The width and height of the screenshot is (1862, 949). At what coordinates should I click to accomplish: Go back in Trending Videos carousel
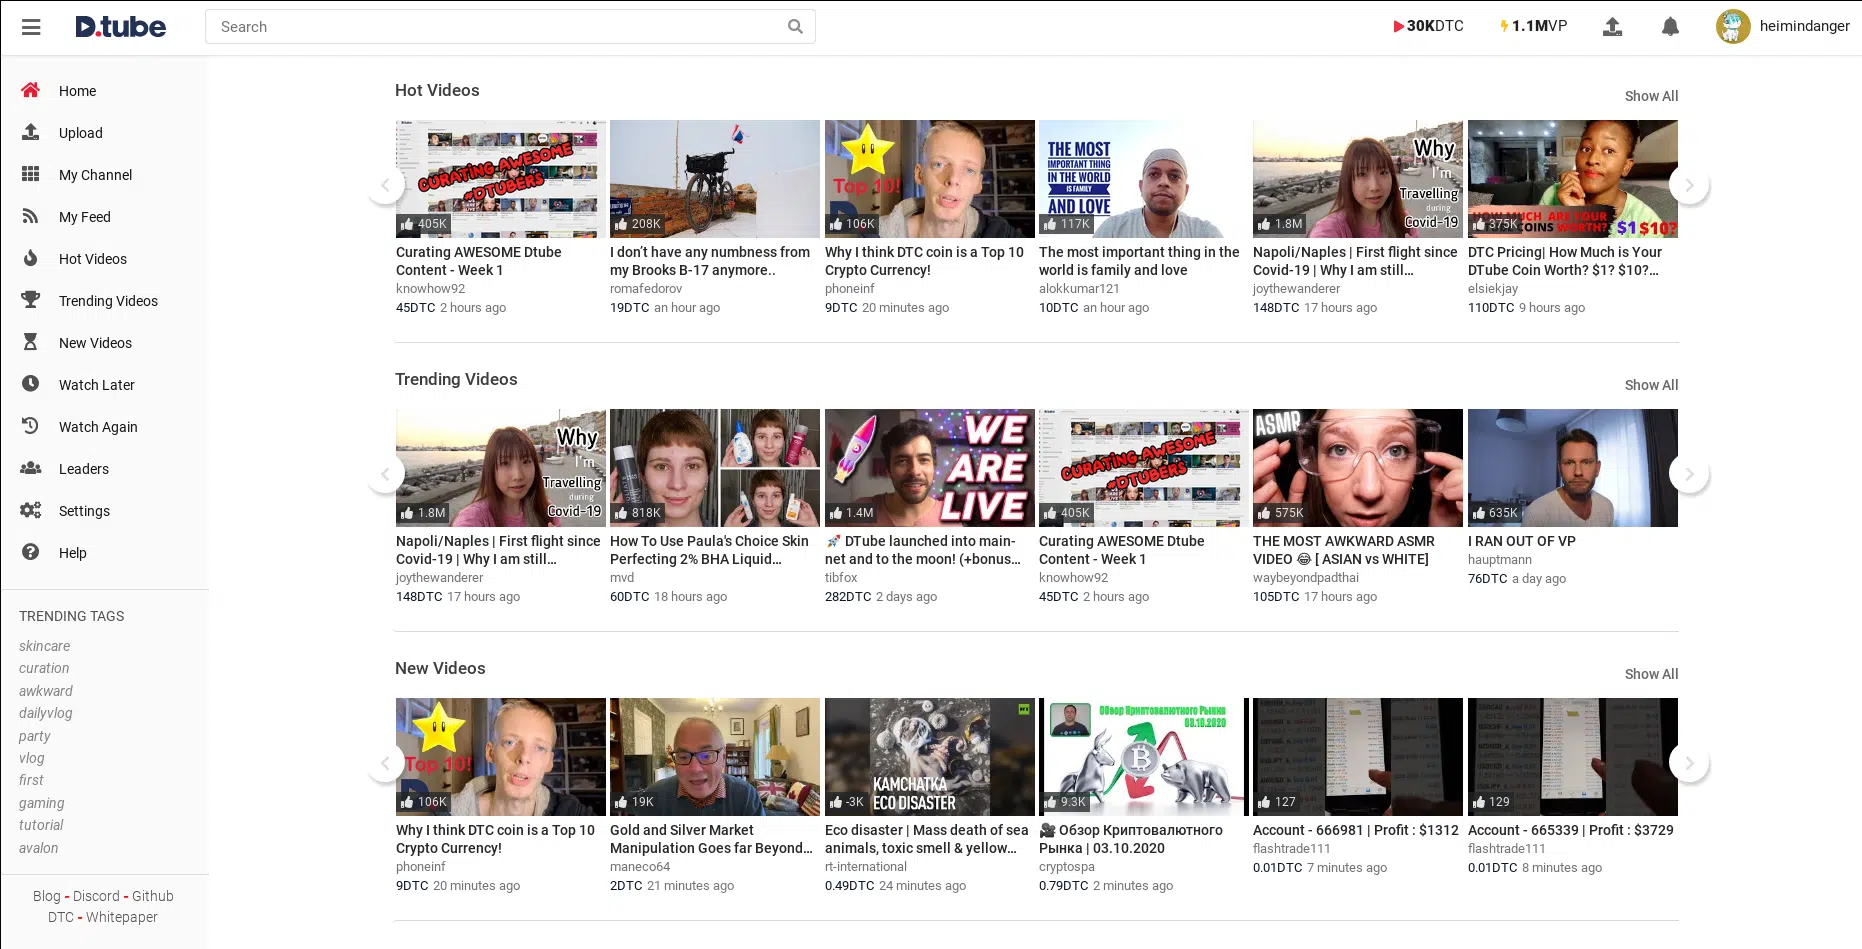click(385, 474)
